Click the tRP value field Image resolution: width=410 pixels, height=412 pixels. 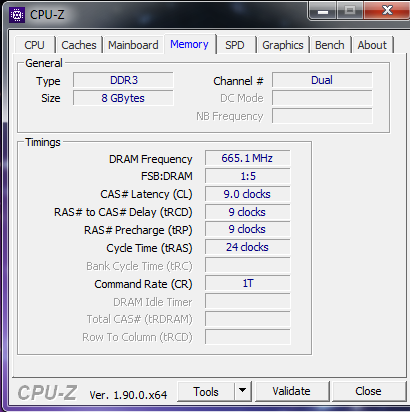(x=247, y=229)
